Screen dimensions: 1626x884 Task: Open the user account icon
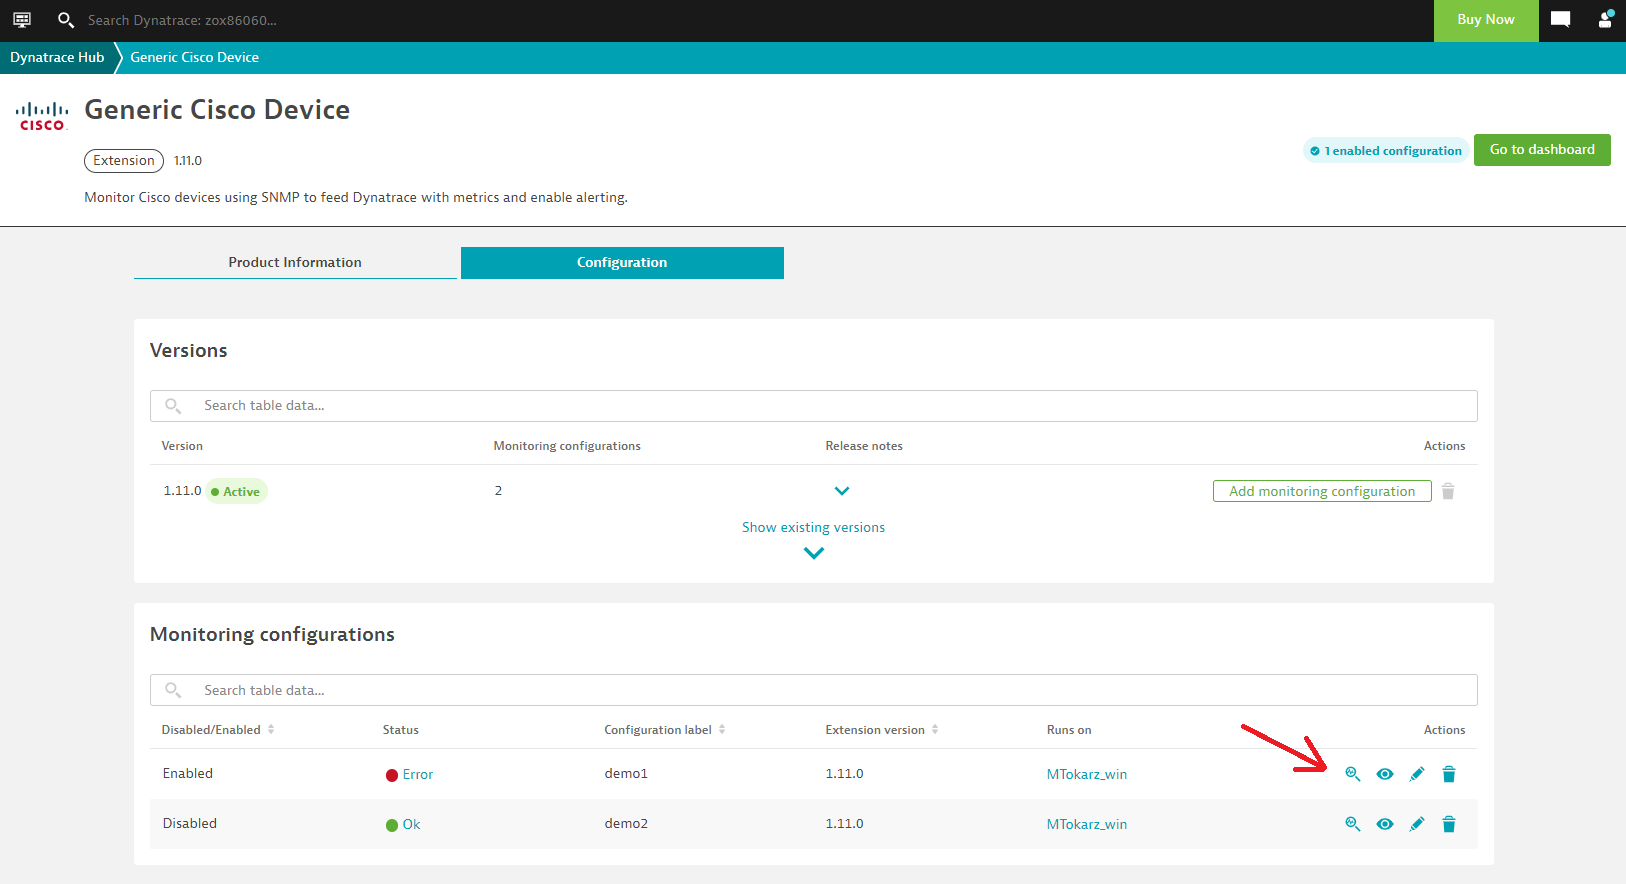[1605, 20]
